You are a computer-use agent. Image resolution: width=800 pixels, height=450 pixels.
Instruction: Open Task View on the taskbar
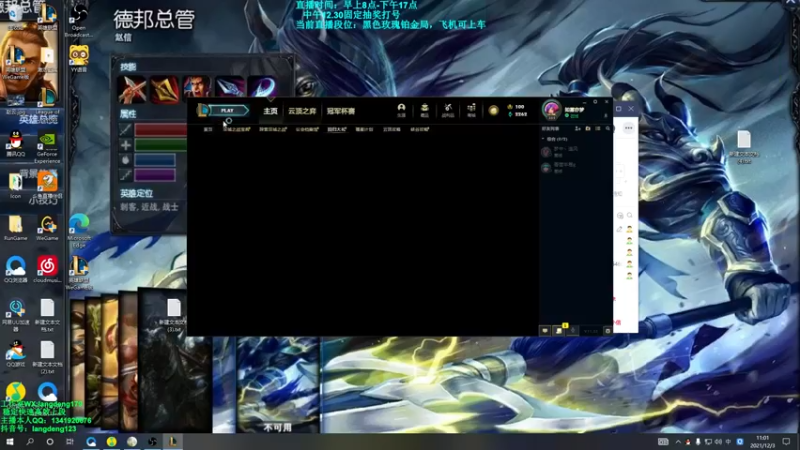(x=69, y=441)
